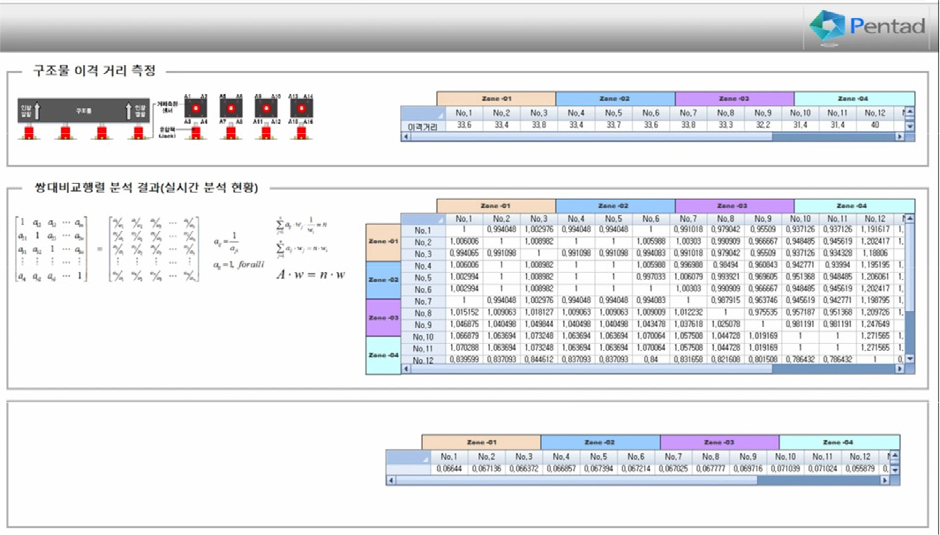Viewport: 940px width, 535px height.
Task: Click distance value 33,3
Action: coord(725,125)
